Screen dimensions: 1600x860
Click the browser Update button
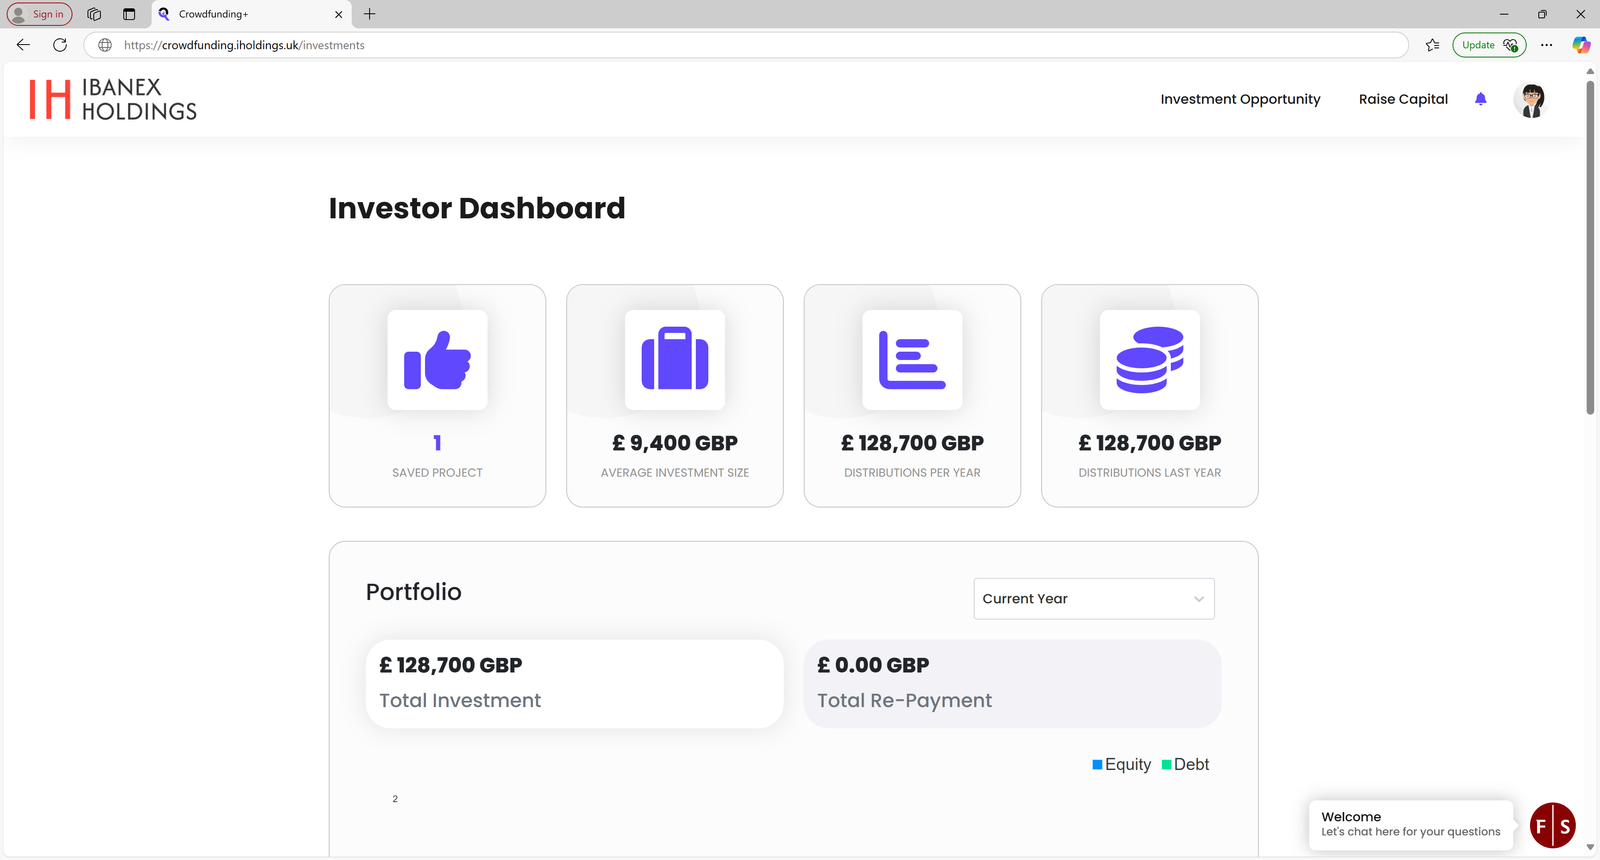pos(1488,45)
